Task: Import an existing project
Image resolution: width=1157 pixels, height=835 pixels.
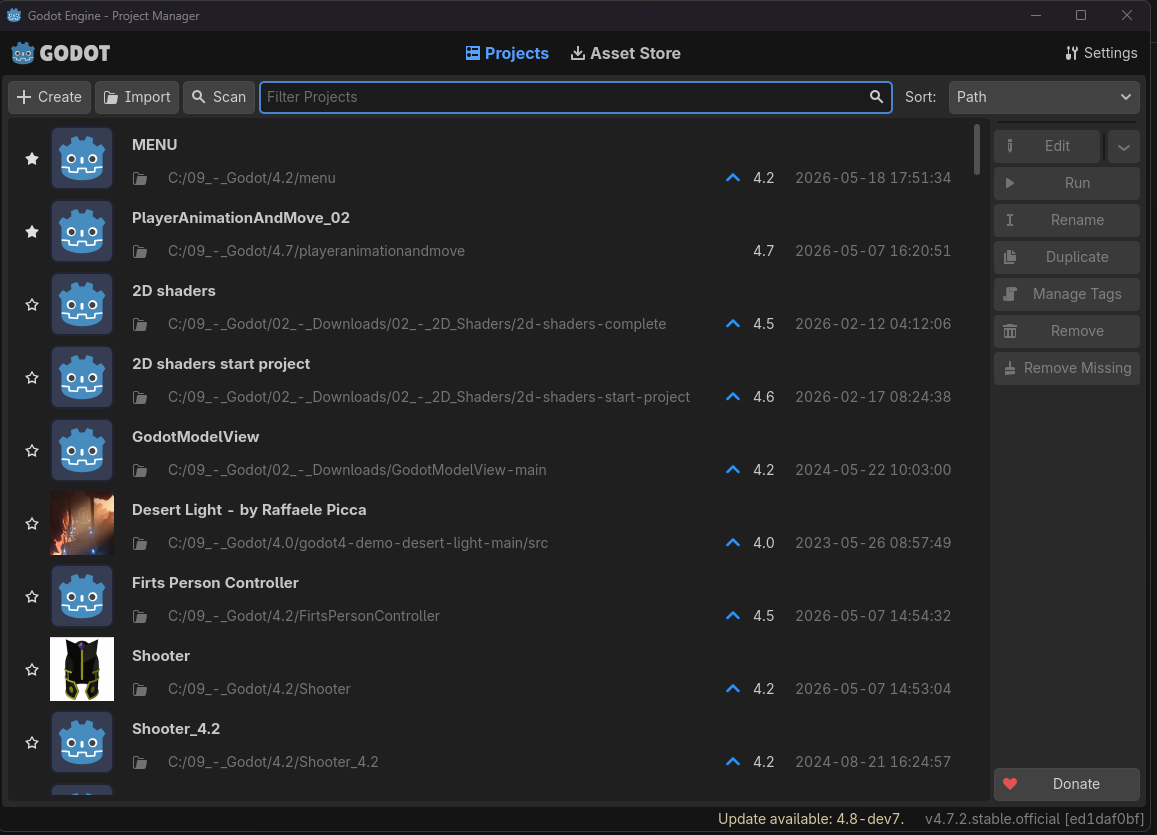Action: click(137, 97)
